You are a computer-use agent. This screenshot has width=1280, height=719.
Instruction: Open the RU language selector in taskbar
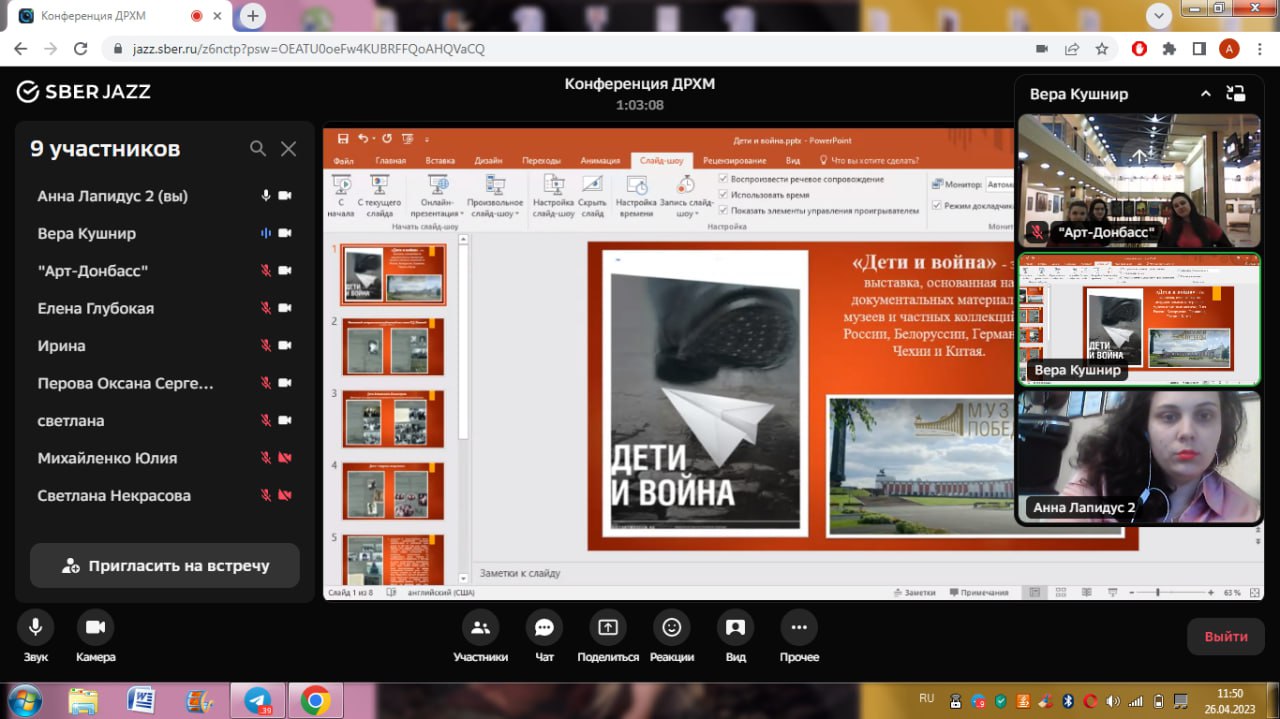(x=926, y=697)
